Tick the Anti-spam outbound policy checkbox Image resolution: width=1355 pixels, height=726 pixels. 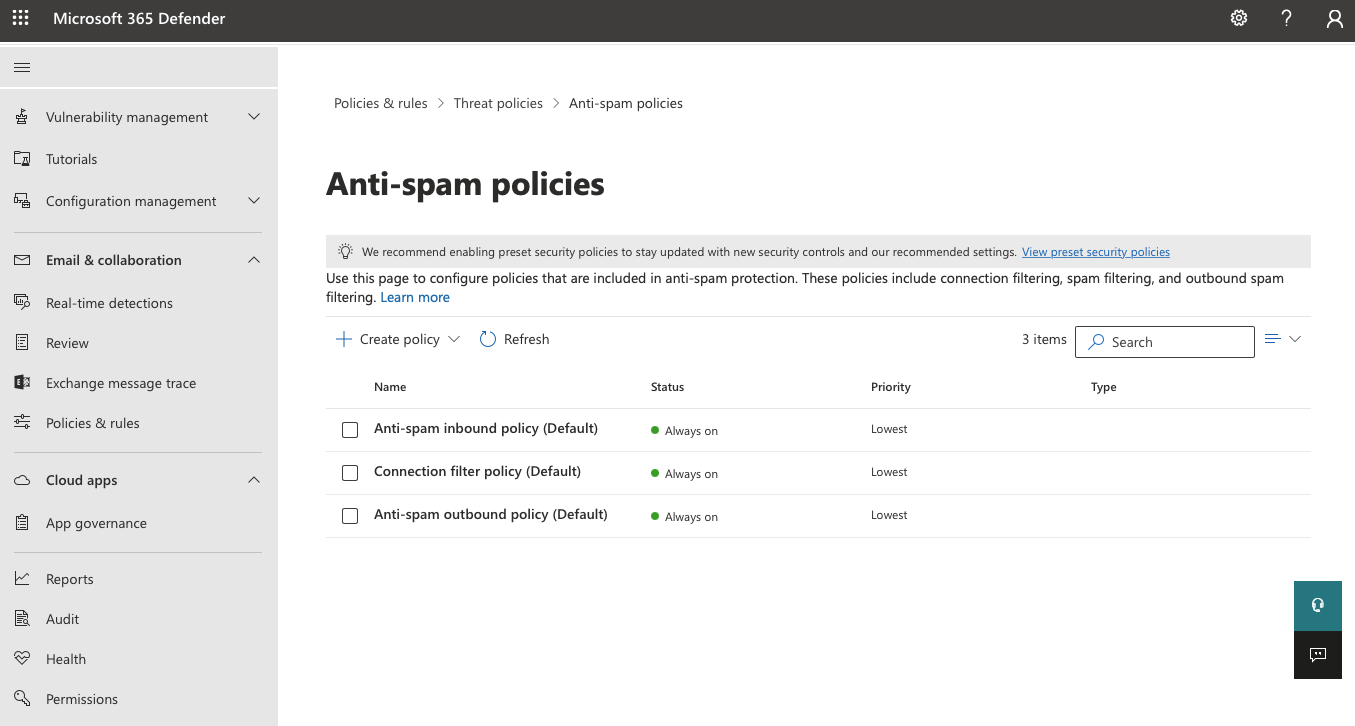coord(350,516)
